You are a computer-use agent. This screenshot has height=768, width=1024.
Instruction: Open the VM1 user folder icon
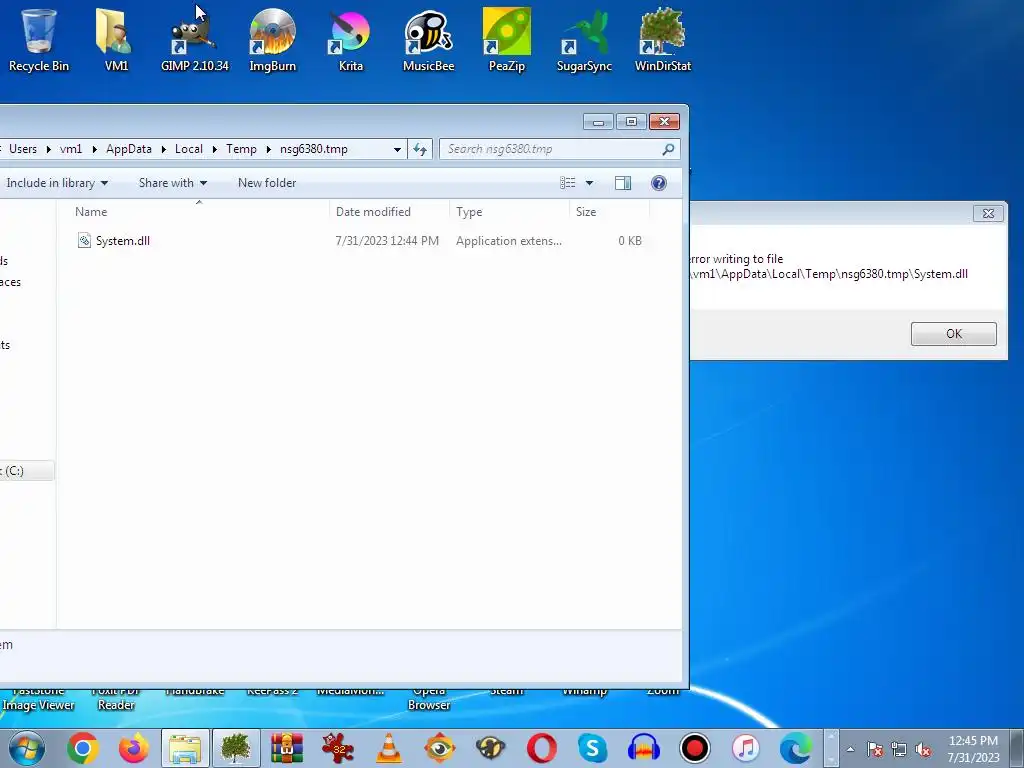(x=116, y=40)
